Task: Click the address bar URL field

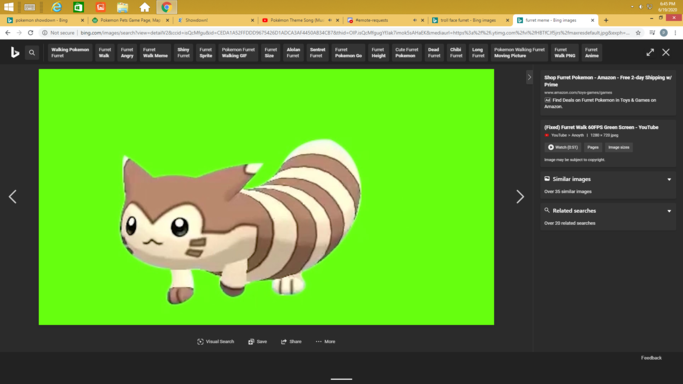Action: pyautogui.click(x=355, y=33)
